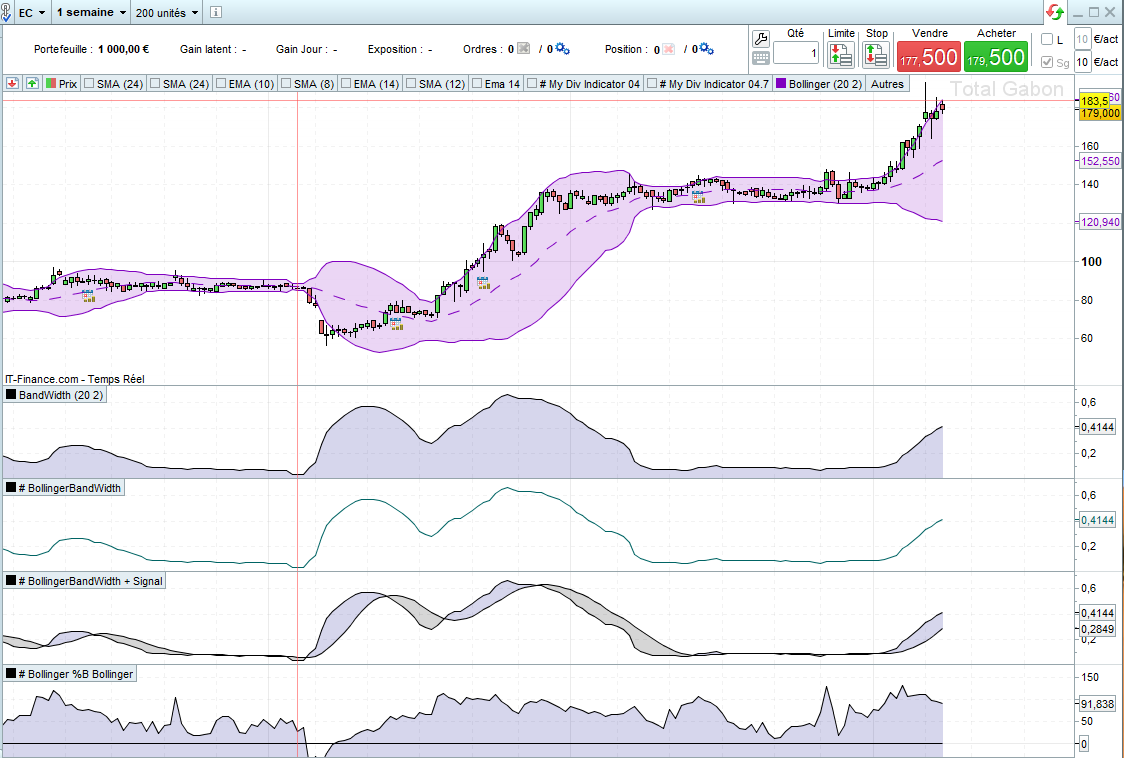Click the red down-arrow indicator icon

click(12, 84)
